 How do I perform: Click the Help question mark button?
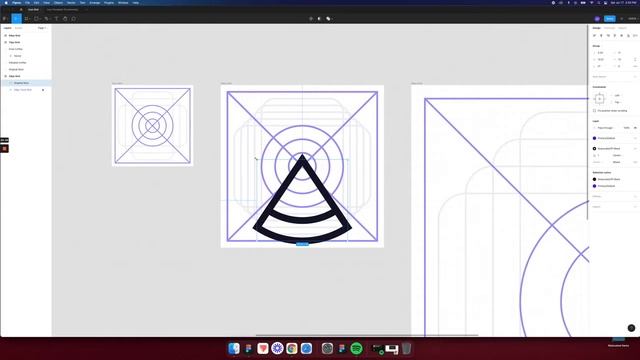(x=631, y=328)
